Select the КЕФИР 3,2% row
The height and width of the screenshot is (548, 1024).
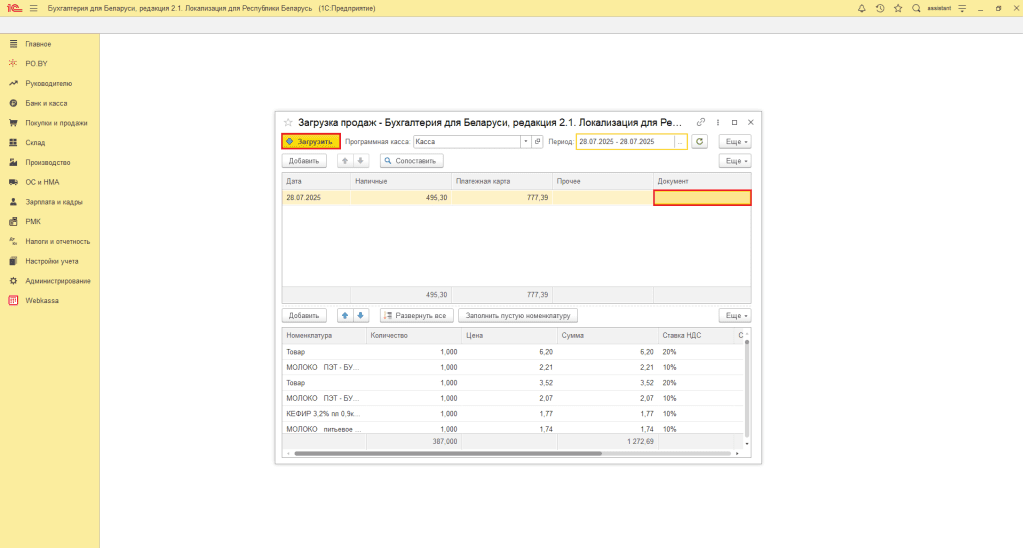[x=513, y=413]
